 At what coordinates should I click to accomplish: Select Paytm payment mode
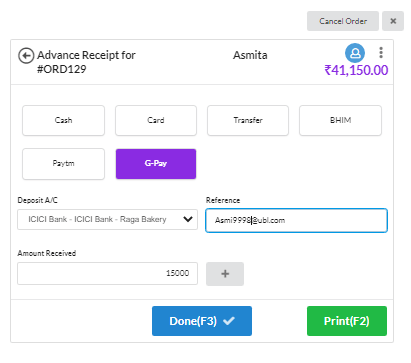pos(63,164)
